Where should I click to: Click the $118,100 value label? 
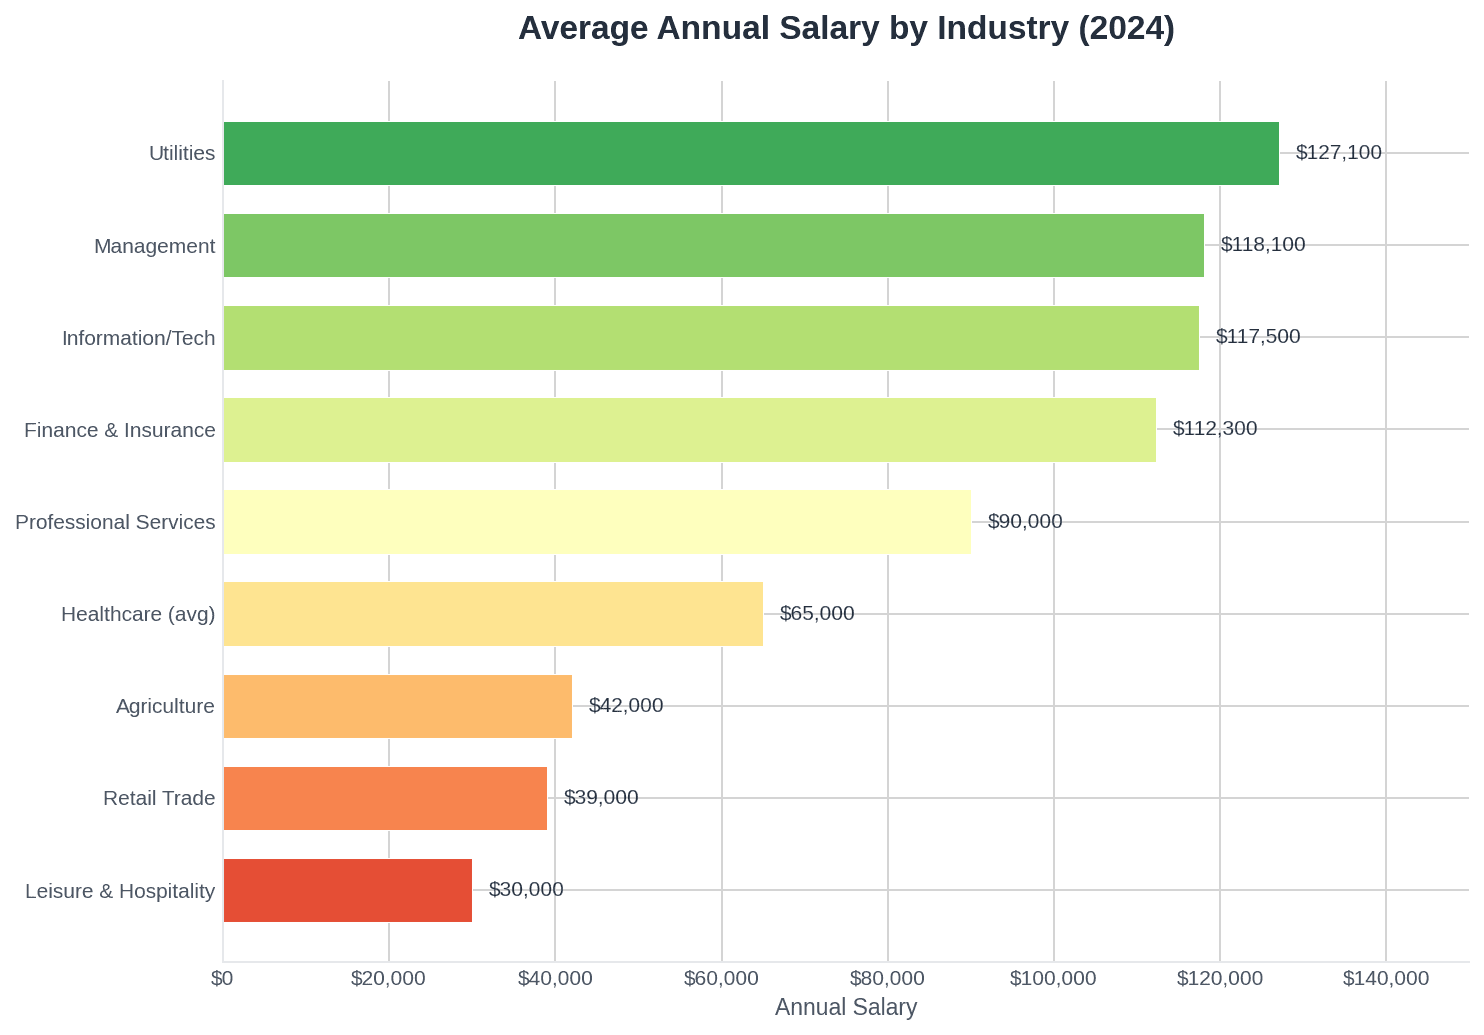(x=1263, y=244)
